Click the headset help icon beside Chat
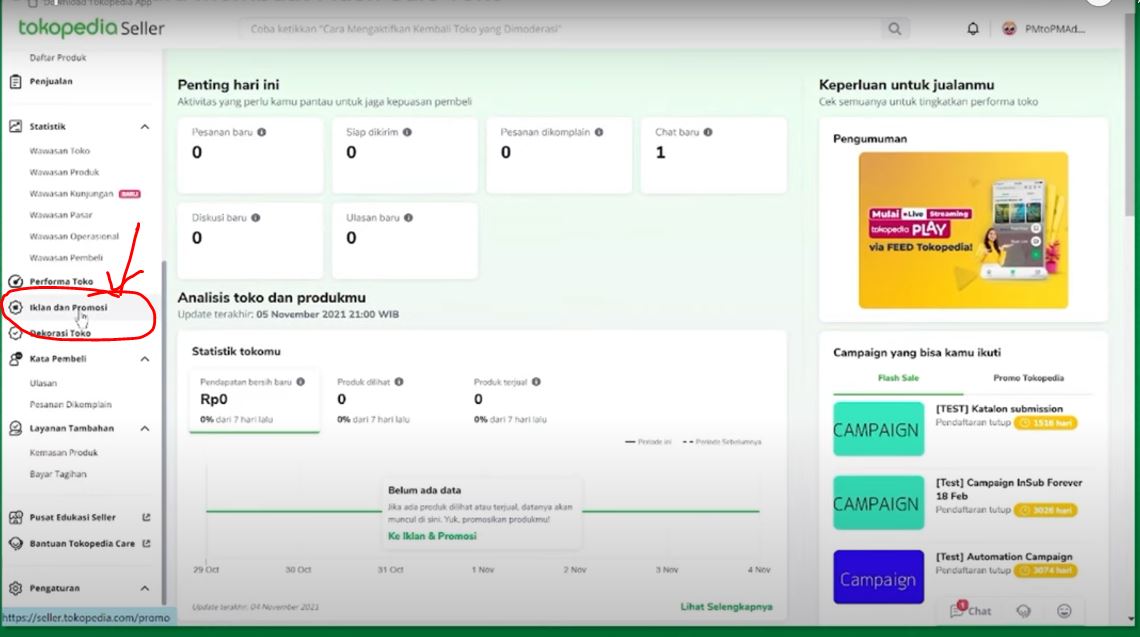This screenshot has width=1140, height=637. click(x=1024, y=610)
